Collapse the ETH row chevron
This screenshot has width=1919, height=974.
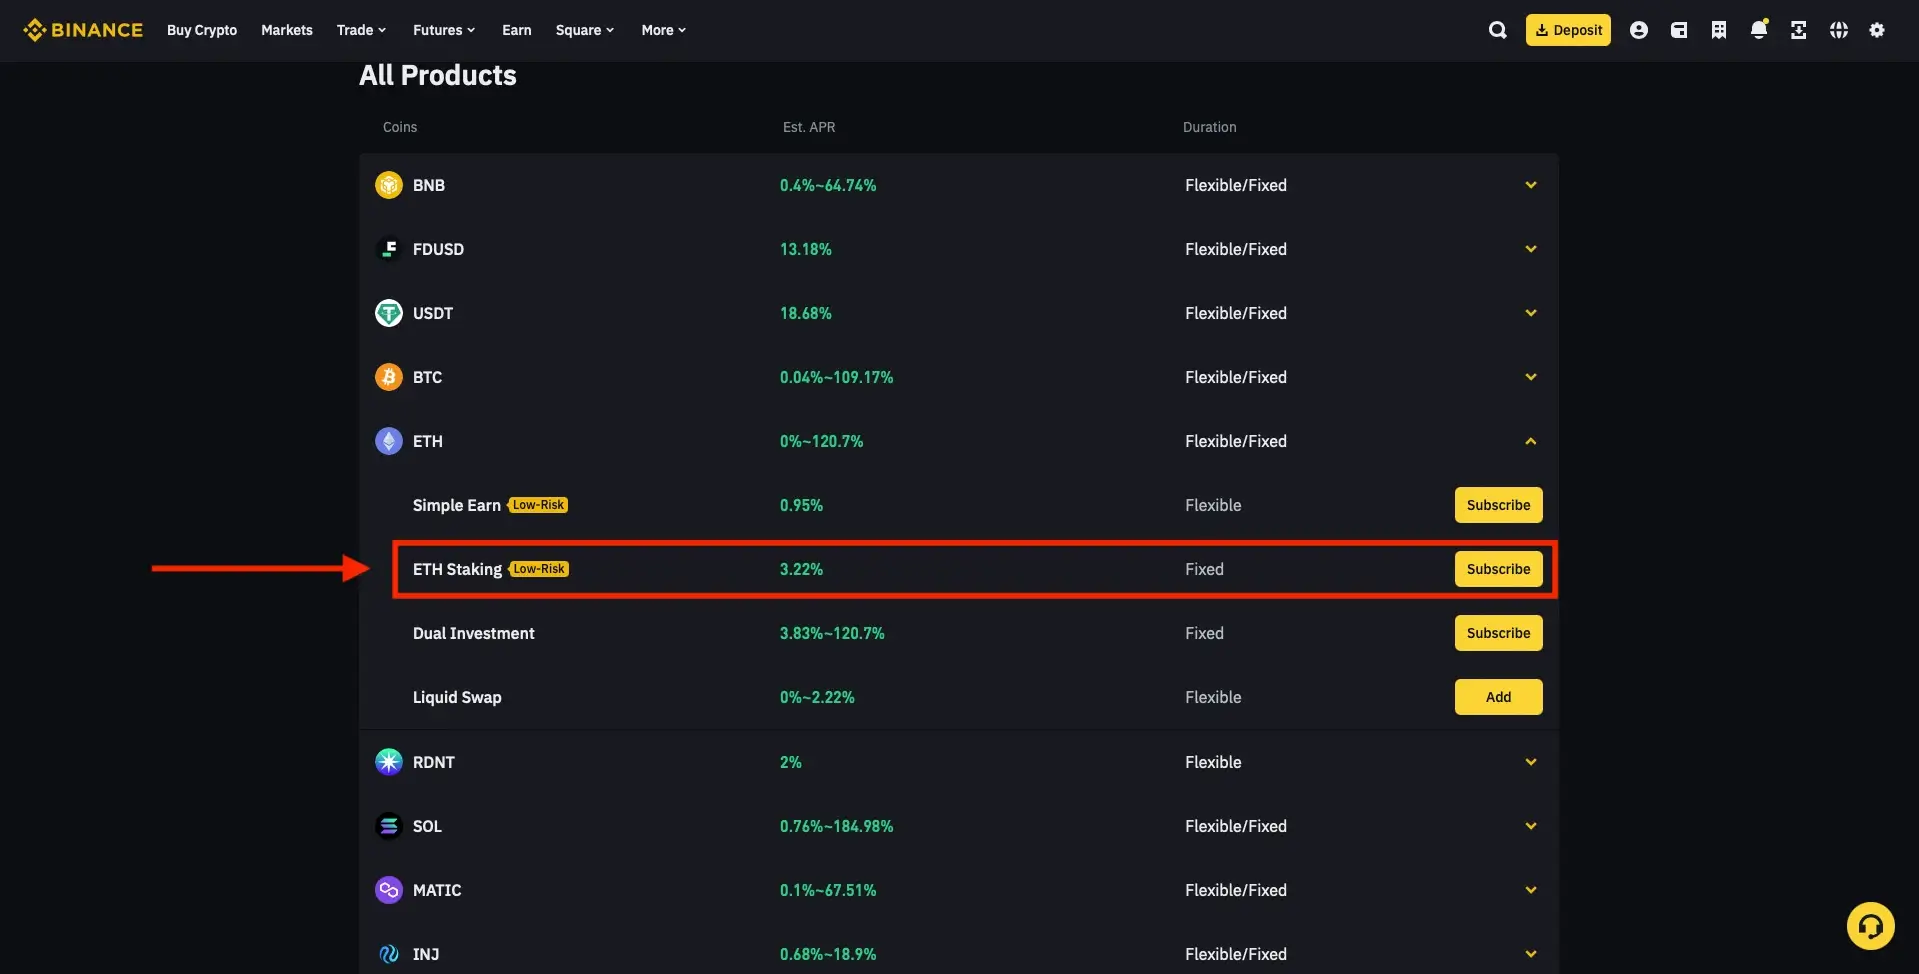point(1531,441)
